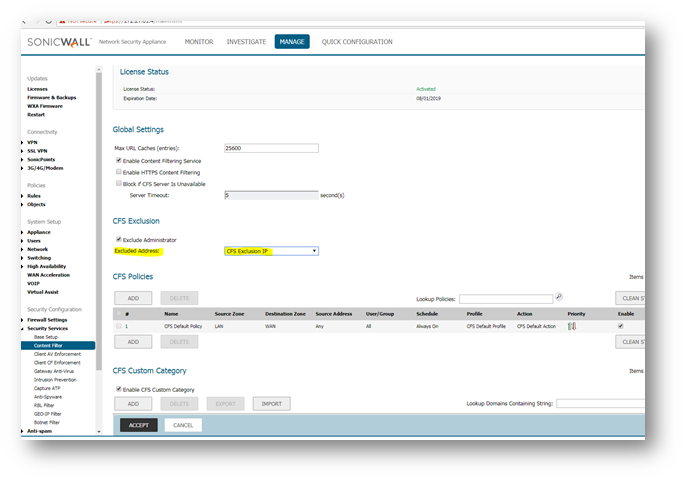
Task: Click the Lookup Policies search magnifier icon
Action: 559,297
